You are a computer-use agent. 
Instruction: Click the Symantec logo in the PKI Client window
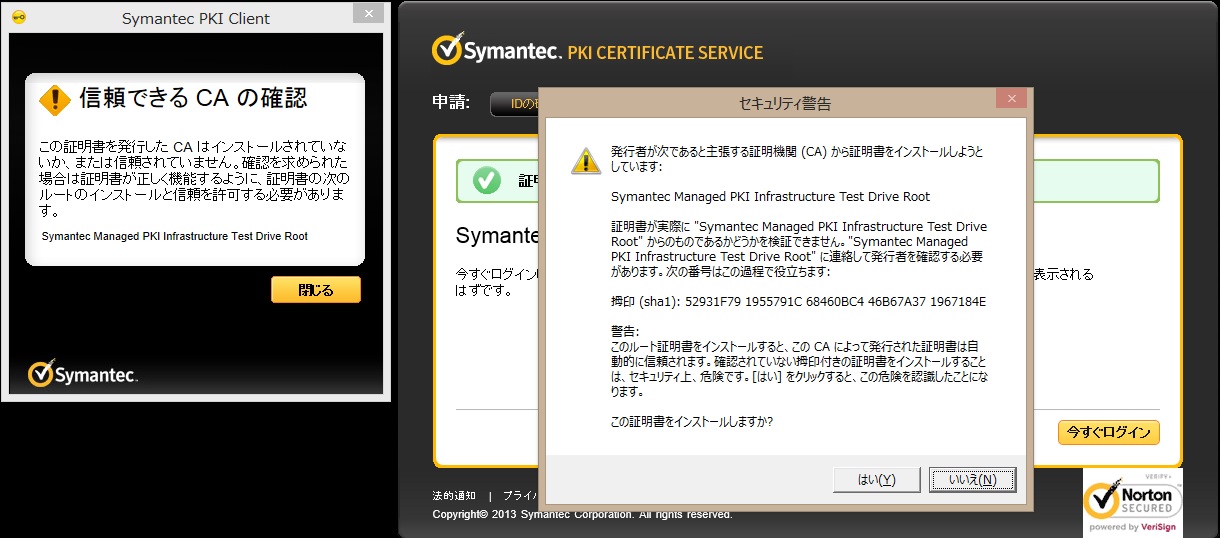pyautogui.click(x=83, y=375)
